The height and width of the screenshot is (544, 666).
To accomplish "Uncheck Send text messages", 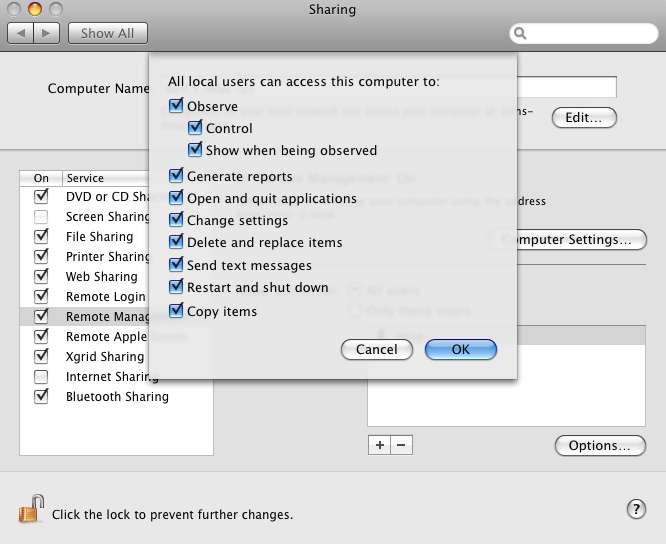I will 176,264.
